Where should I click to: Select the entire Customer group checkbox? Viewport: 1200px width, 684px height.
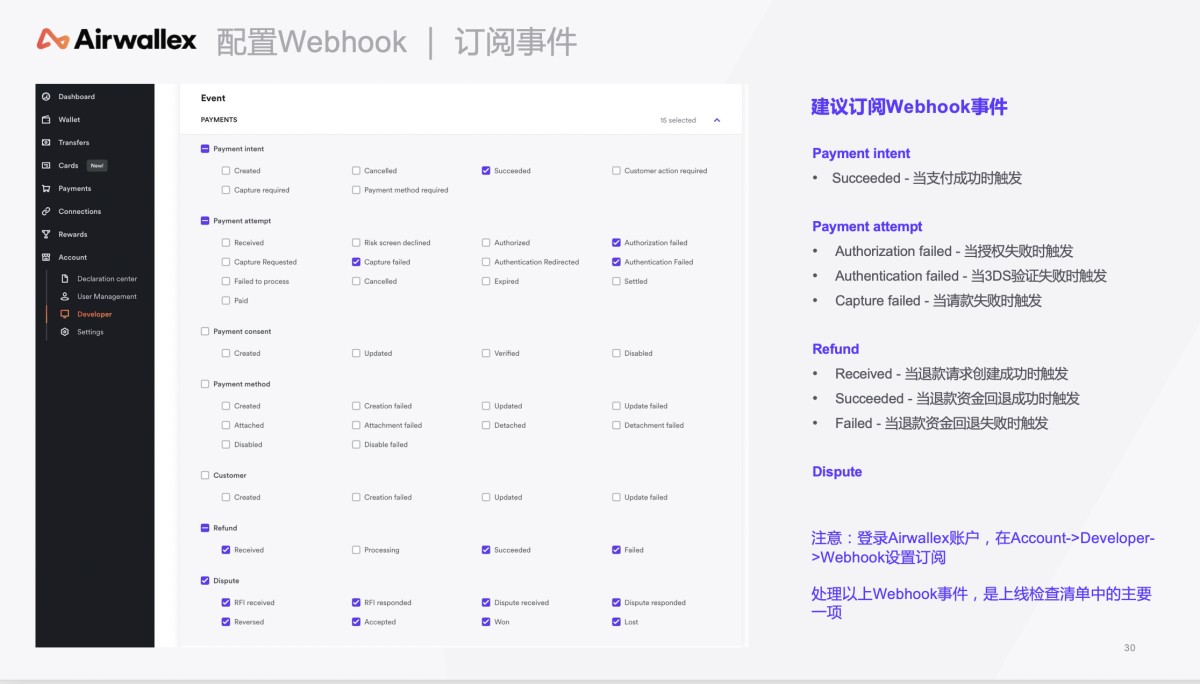click(x=205, y=475)
